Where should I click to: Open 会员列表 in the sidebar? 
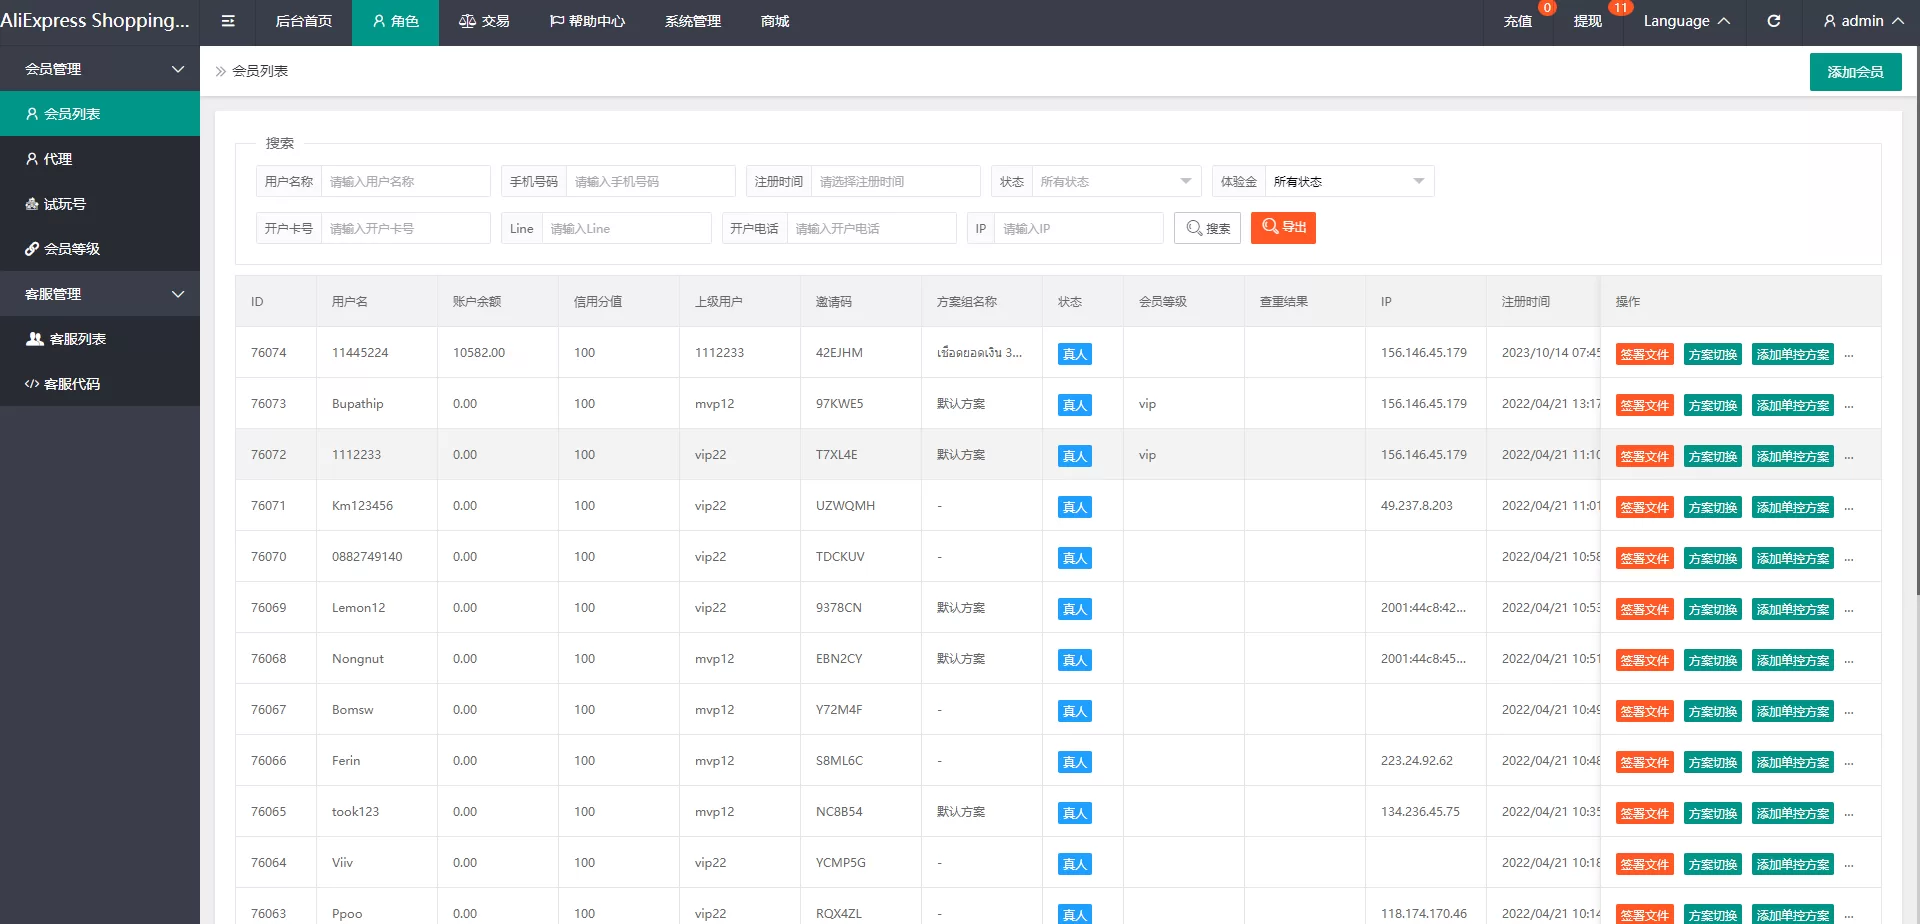click(x=72, y=114)
